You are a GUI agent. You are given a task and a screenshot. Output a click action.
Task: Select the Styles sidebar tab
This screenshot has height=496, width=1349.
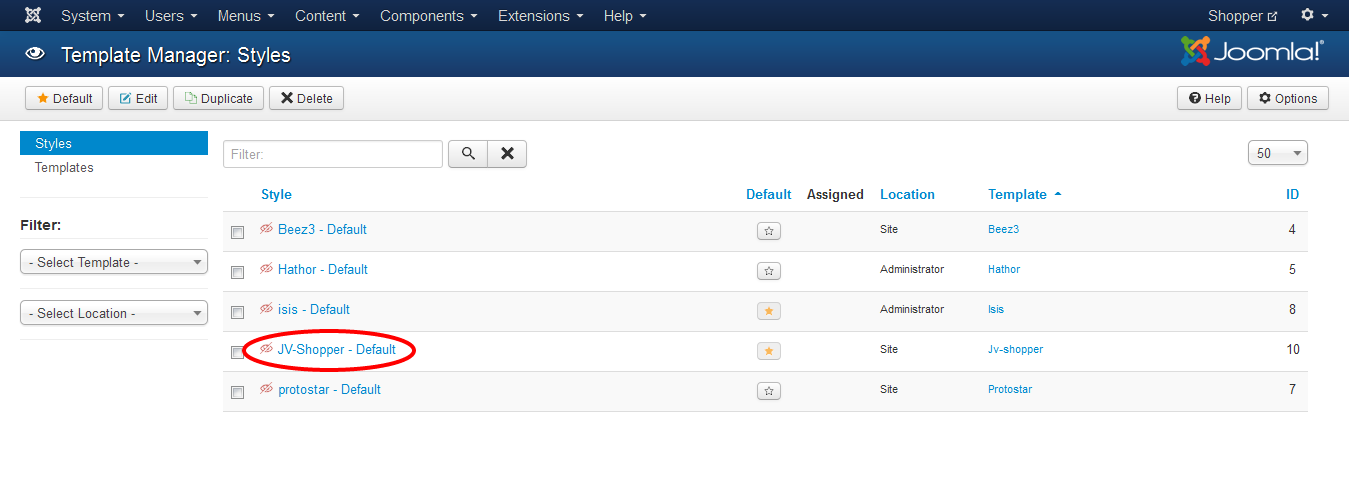(114, 143)
